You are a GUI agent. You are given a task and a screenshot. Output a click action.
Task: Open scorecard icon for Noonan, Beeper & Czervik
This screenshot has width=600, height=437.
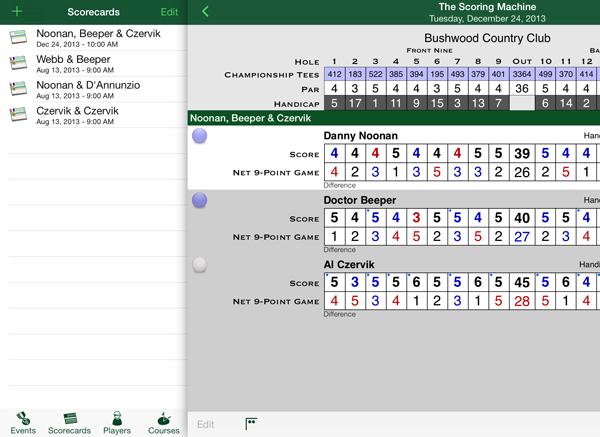pos(18,38)
